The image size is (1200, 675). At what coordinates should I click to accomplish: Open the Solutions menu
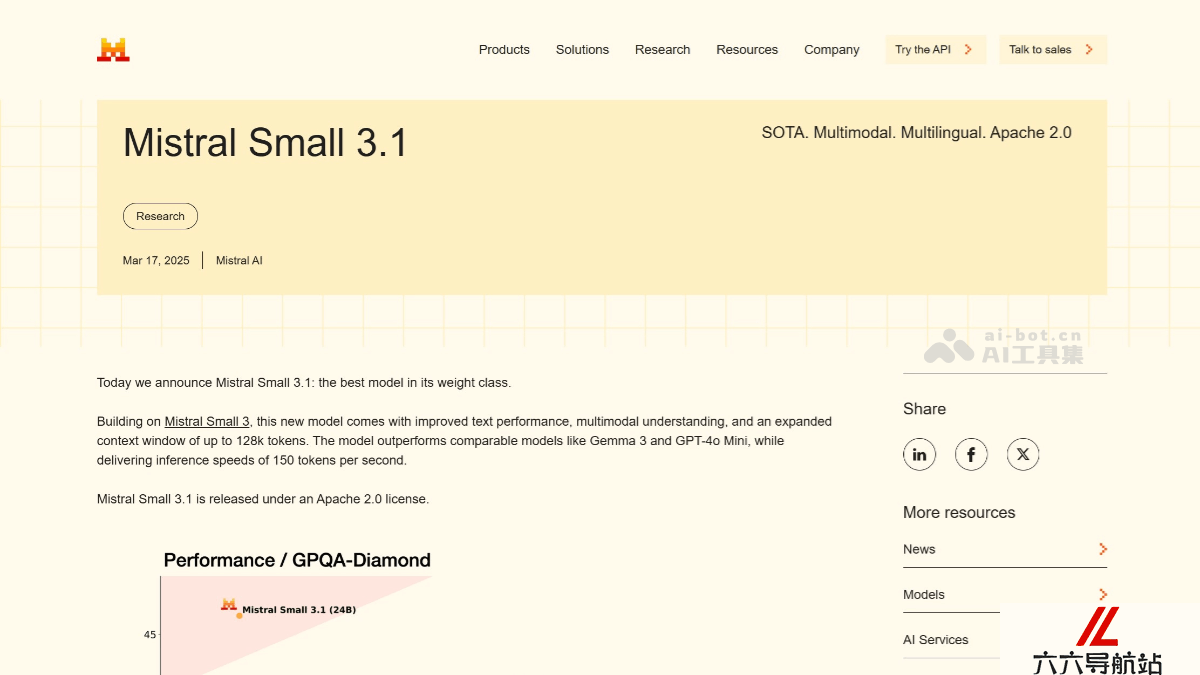[582, 50]
